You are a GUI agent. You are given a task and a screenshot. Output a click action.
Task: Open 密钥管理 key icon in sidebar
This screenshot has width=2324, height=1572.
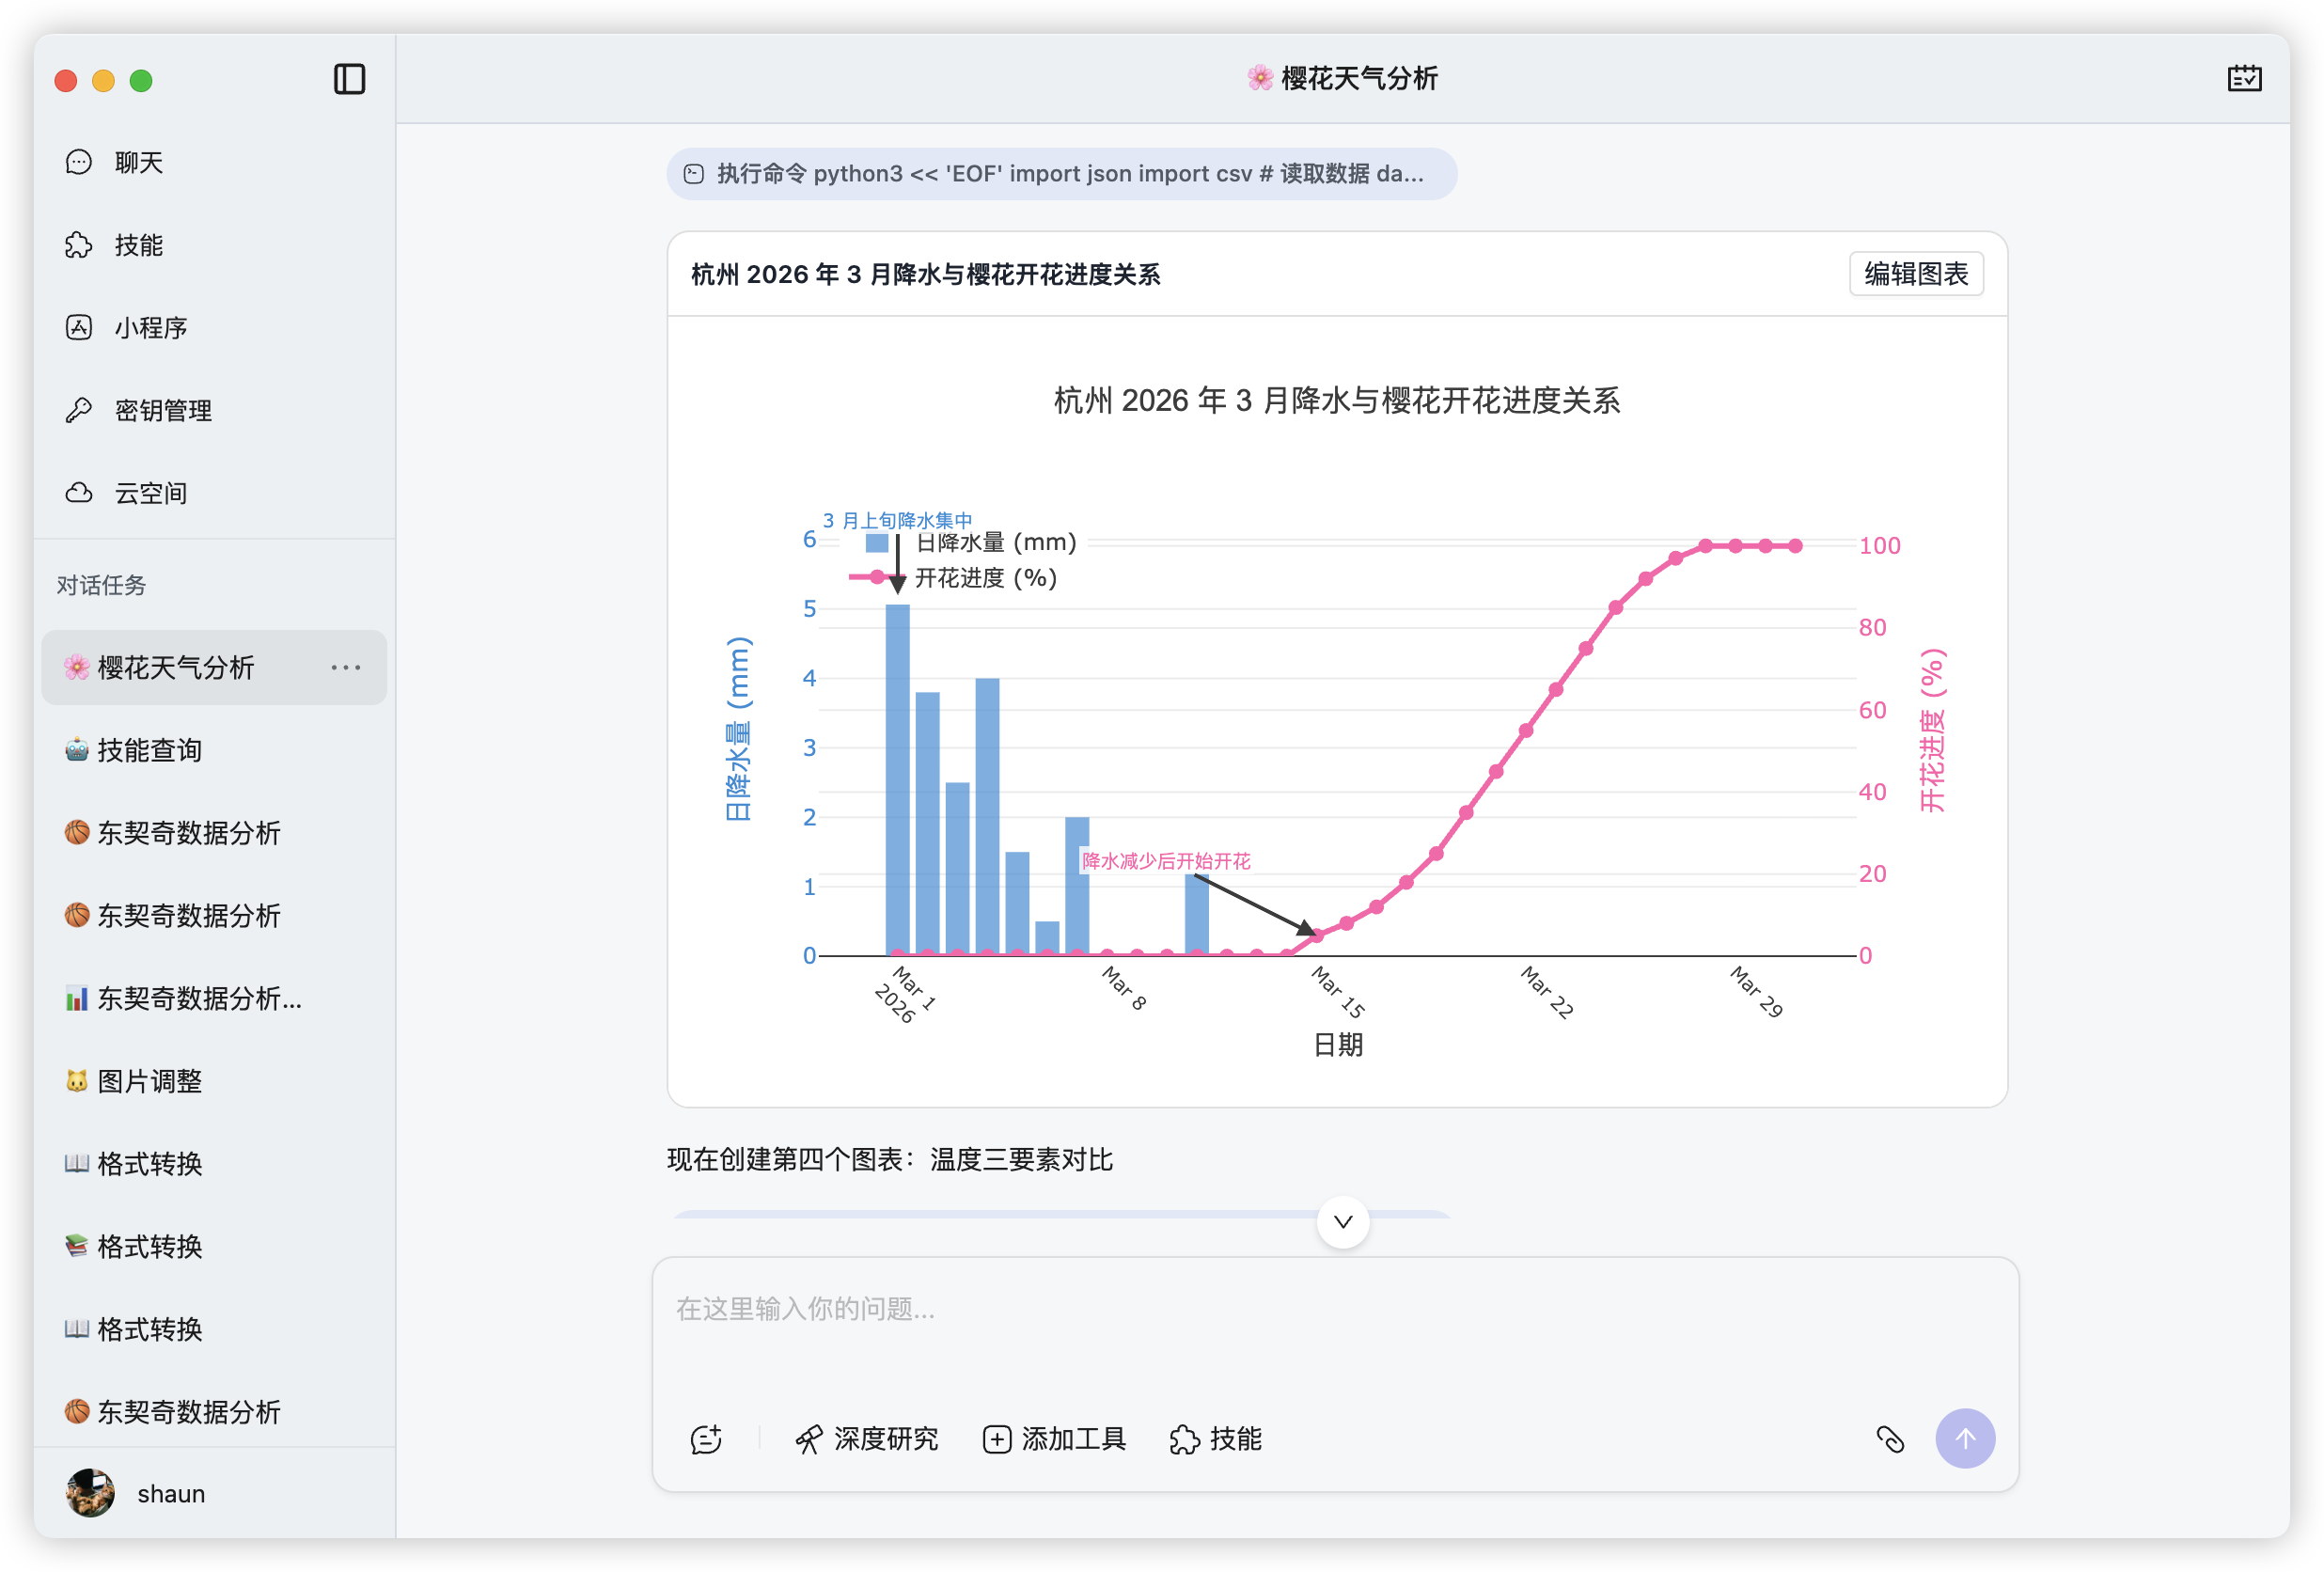[79, 410]
